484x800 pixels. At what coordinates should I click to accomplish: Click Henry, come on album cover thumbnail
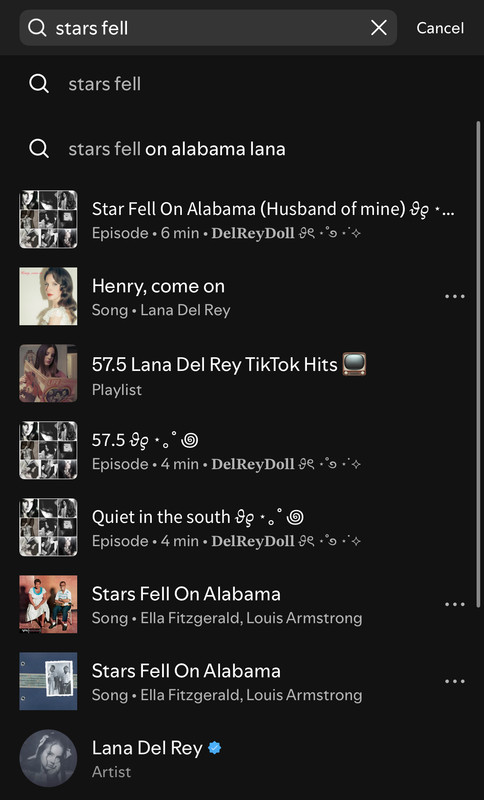48,296
